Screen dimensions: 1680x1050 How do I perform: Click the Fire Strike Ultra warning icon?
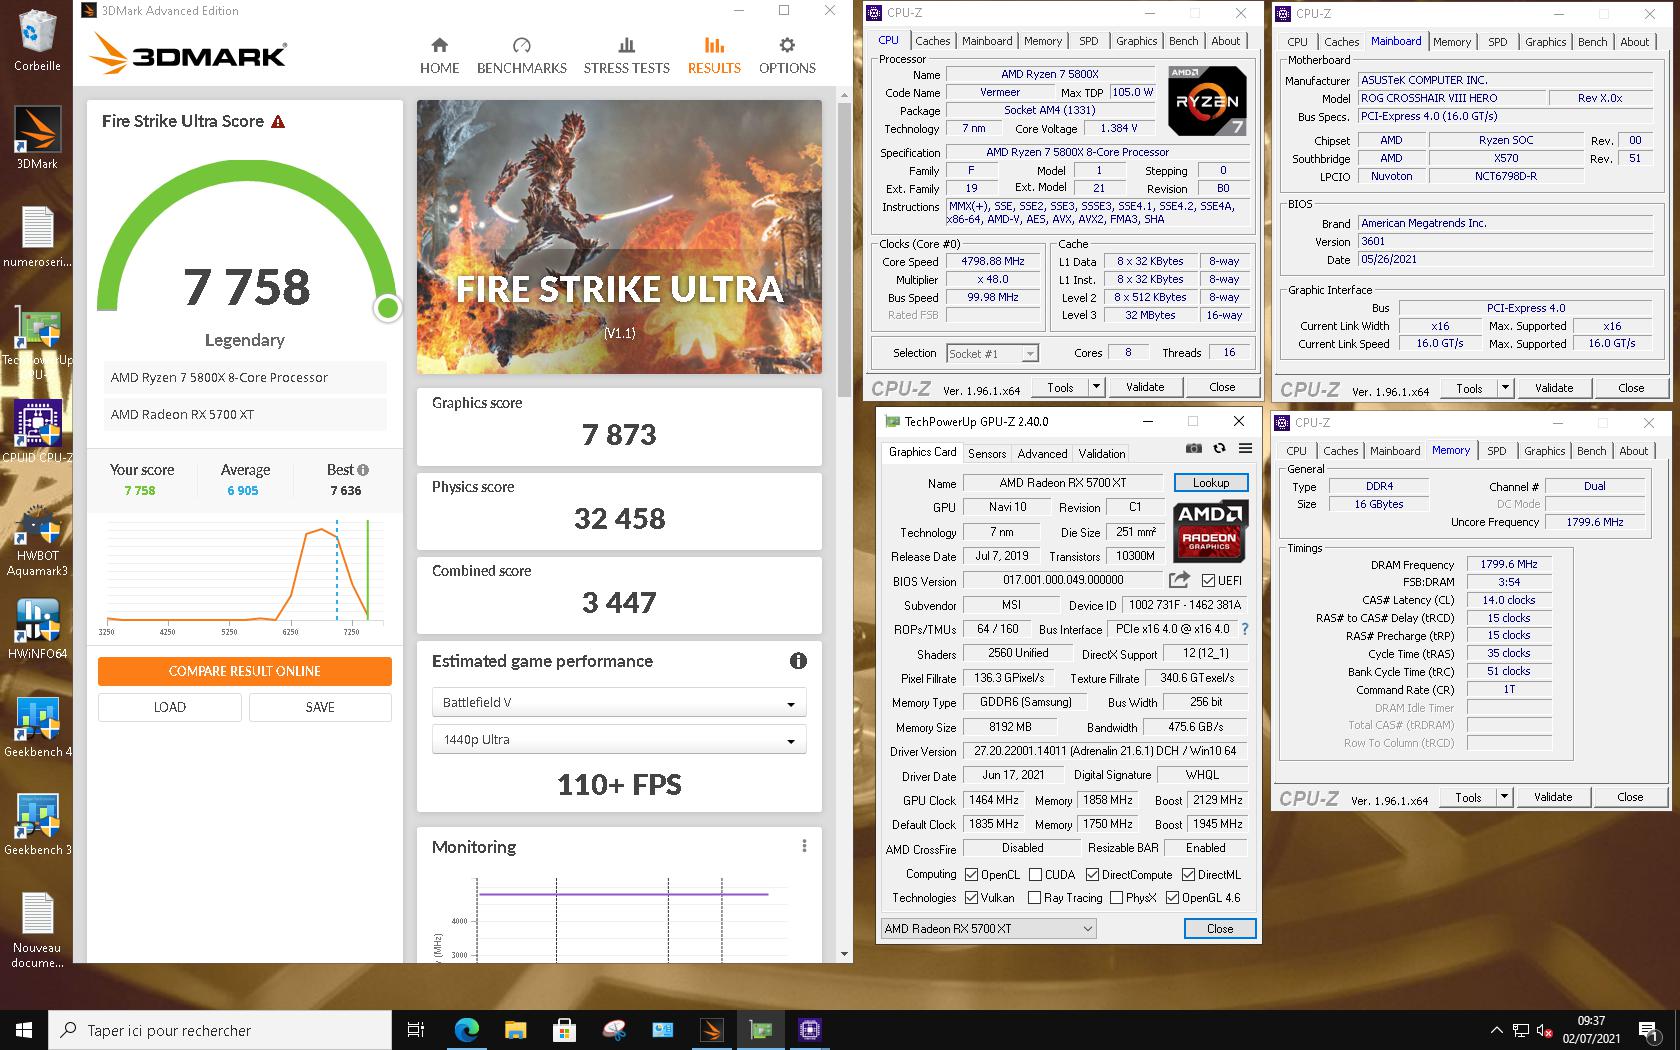click(278, 122)
